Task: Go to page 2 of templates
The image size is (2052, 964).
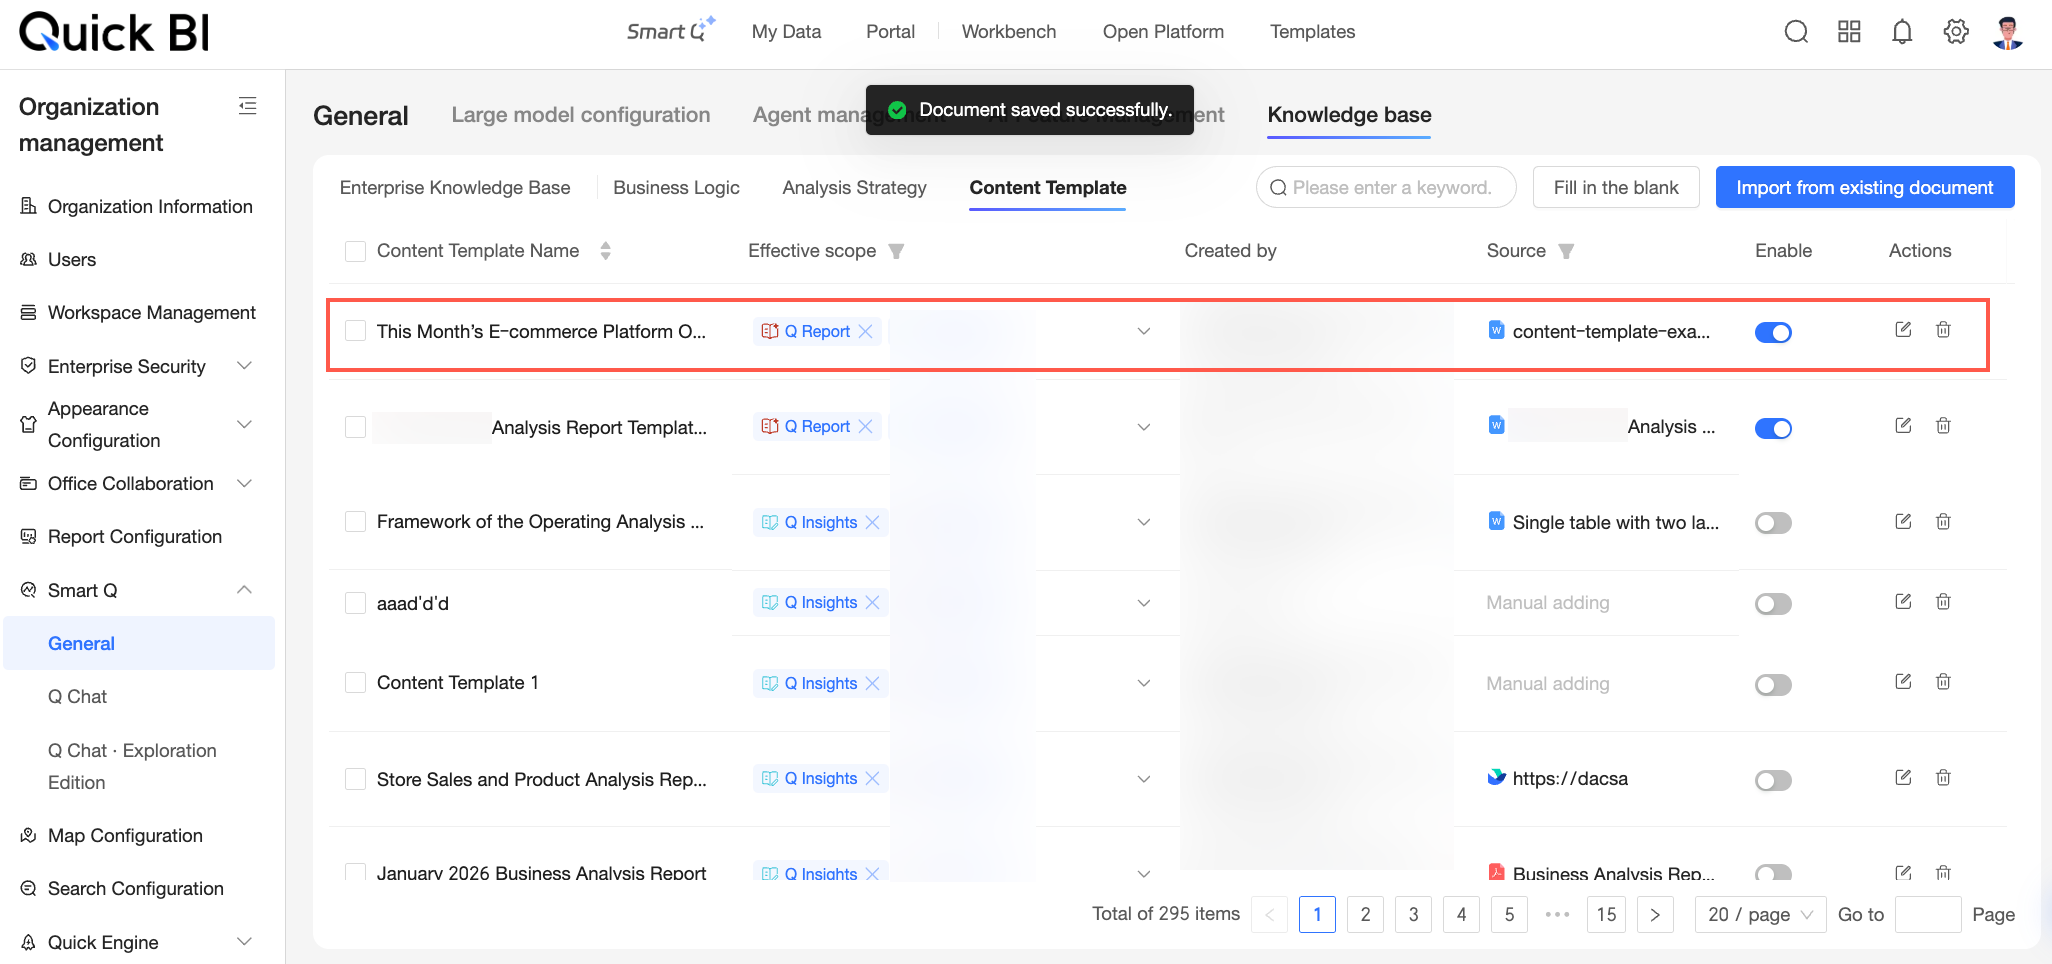Action: [1365, 915]
